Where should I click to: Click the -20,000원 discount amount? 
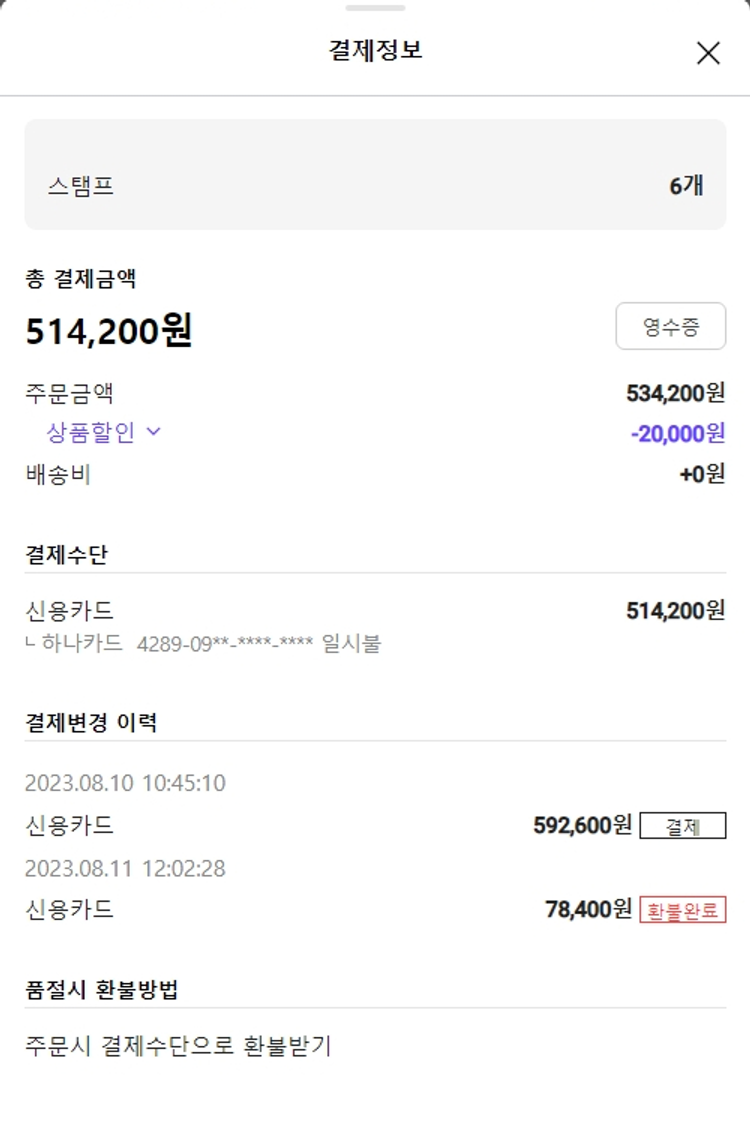[x=677, y=433]
